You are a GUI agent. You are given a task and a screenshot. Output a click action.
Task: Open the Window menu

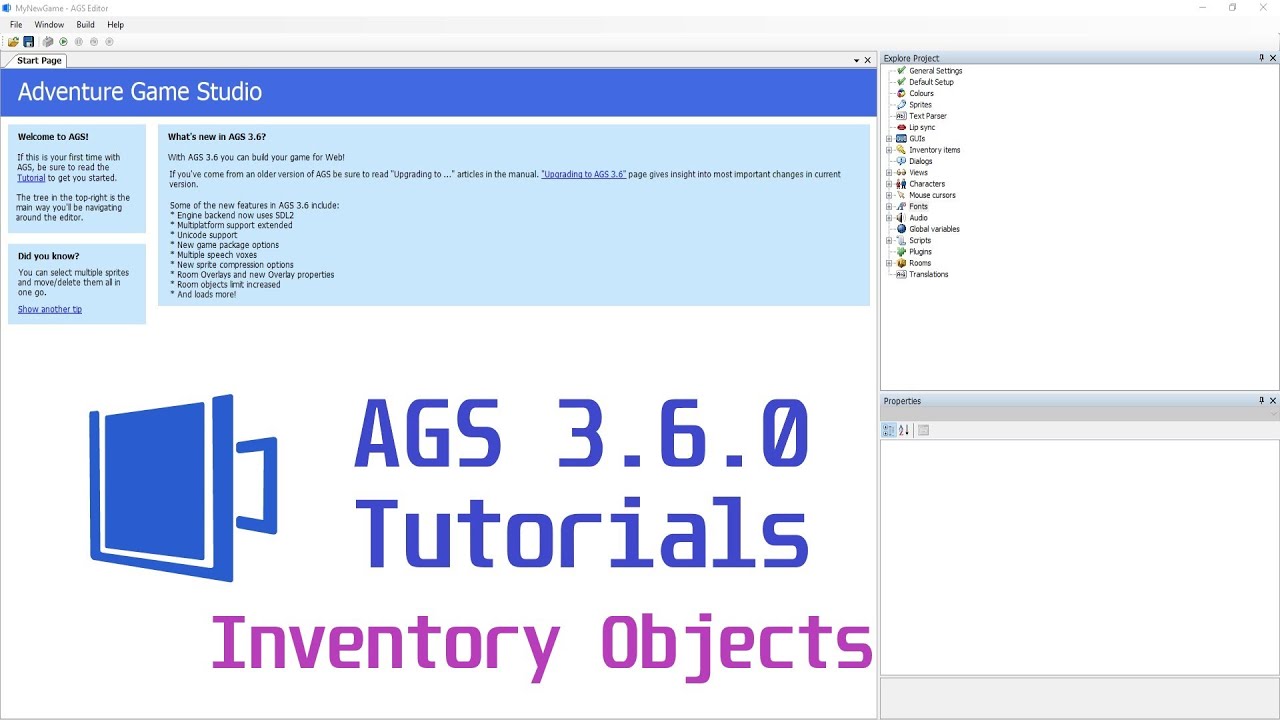pos(49,24)
